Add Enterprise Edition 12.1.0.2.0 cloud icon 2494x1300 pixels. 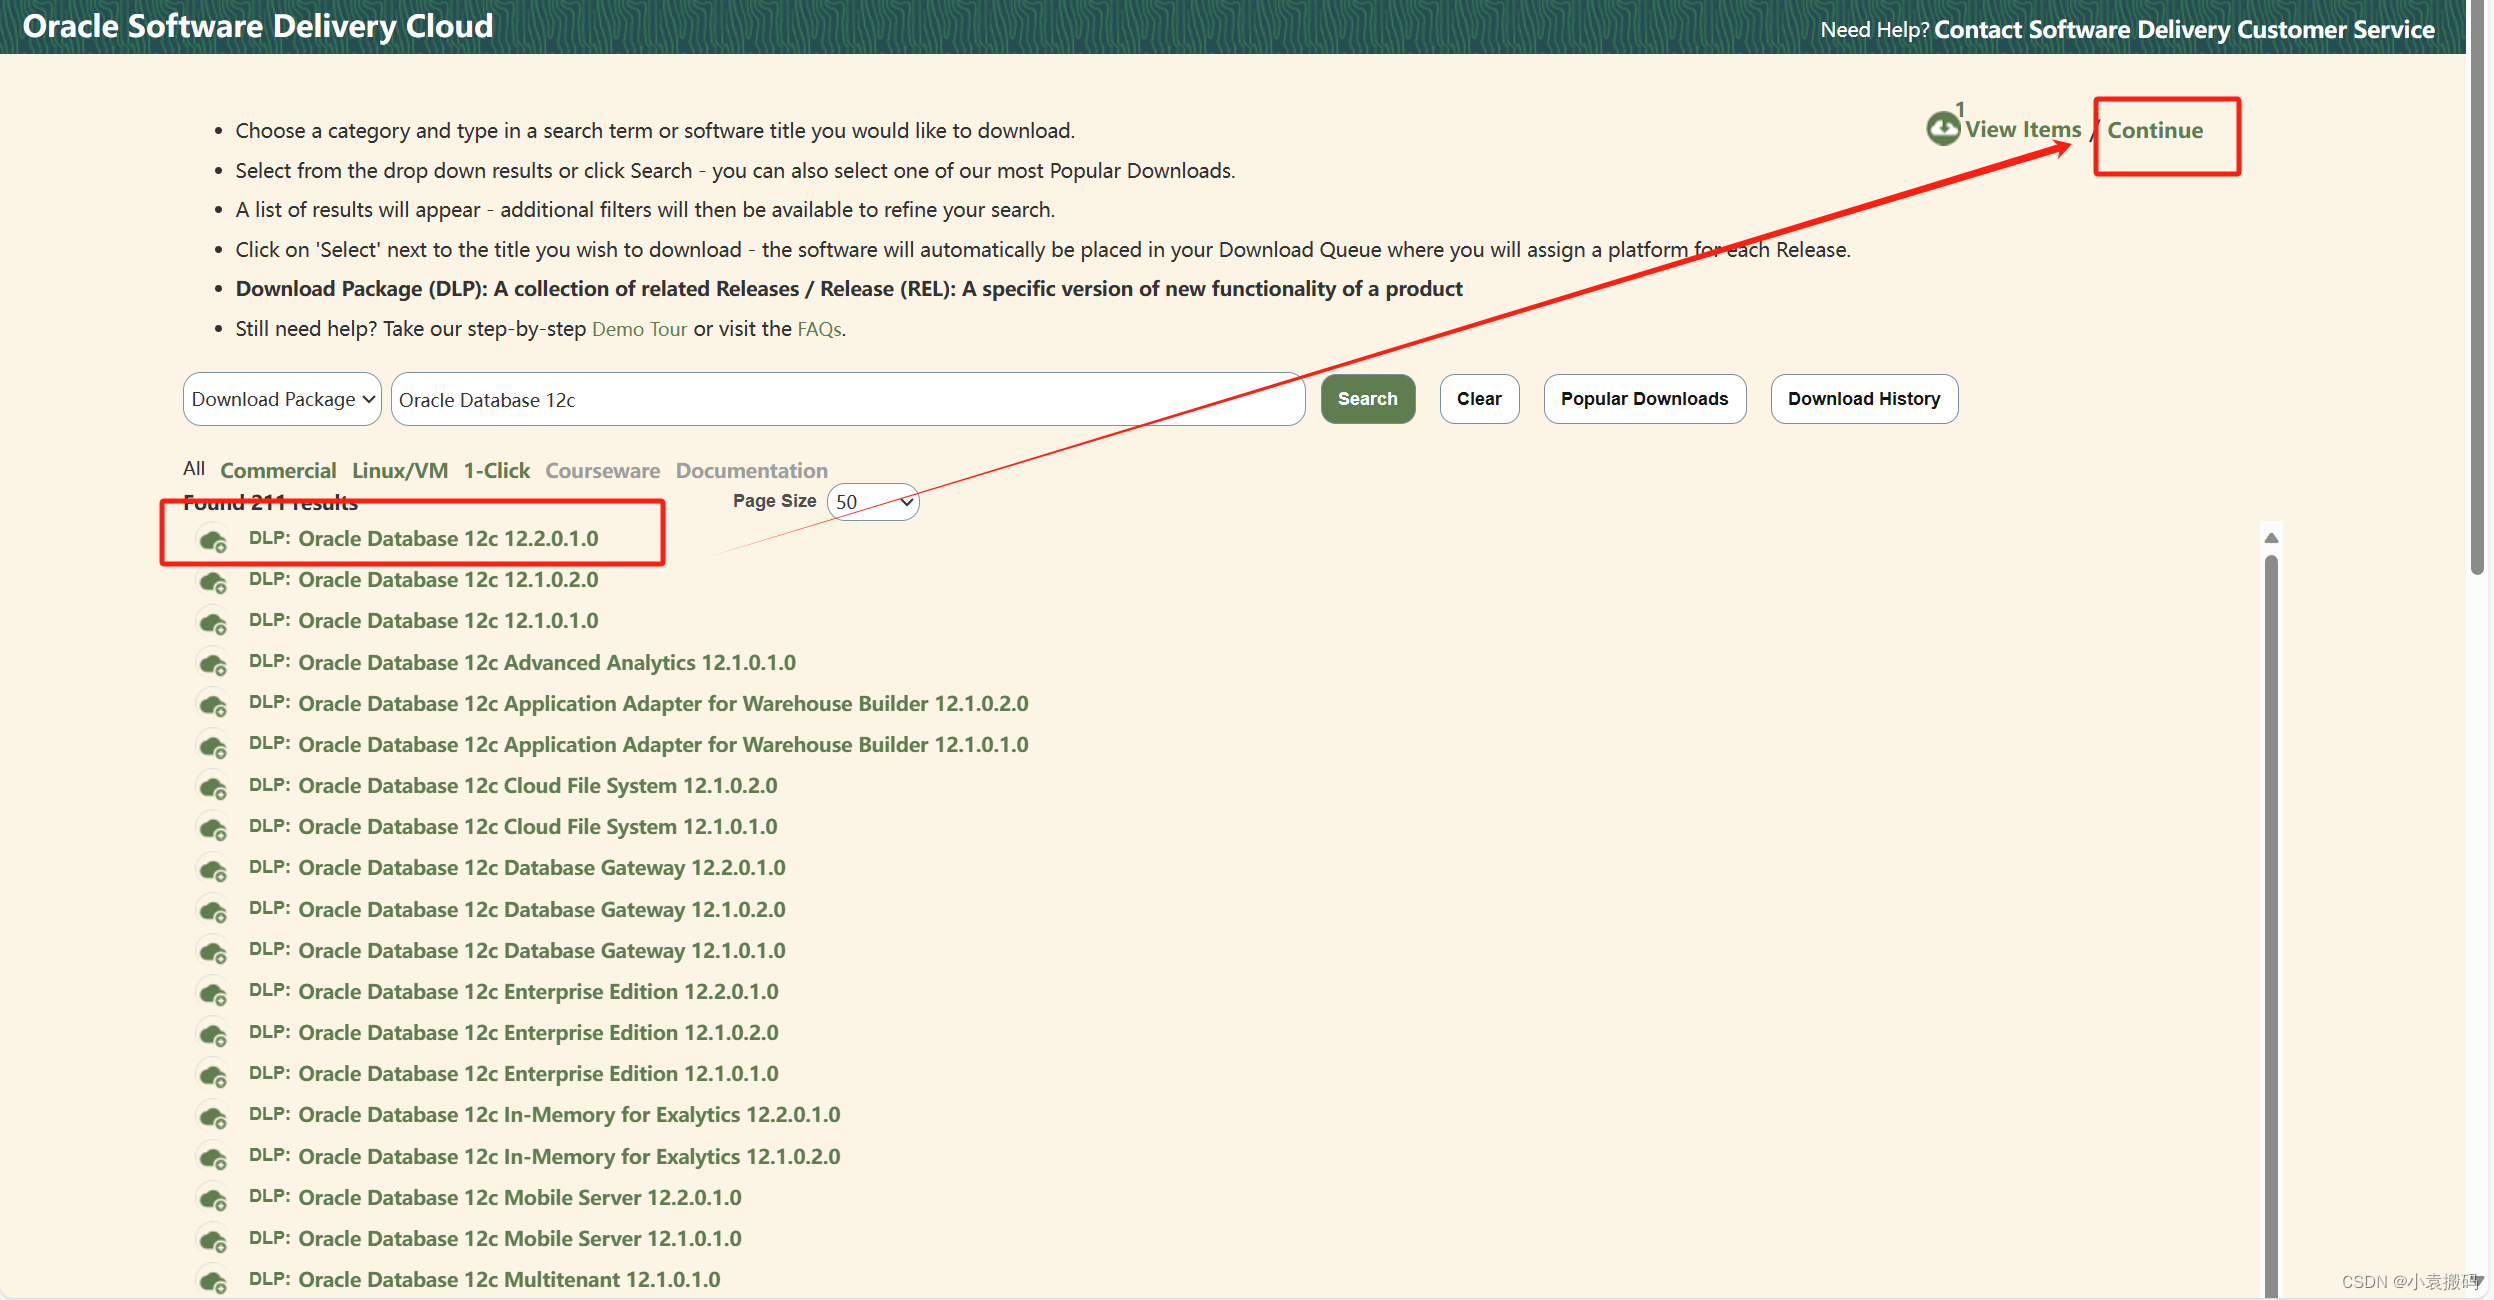tap(212, 1035)
